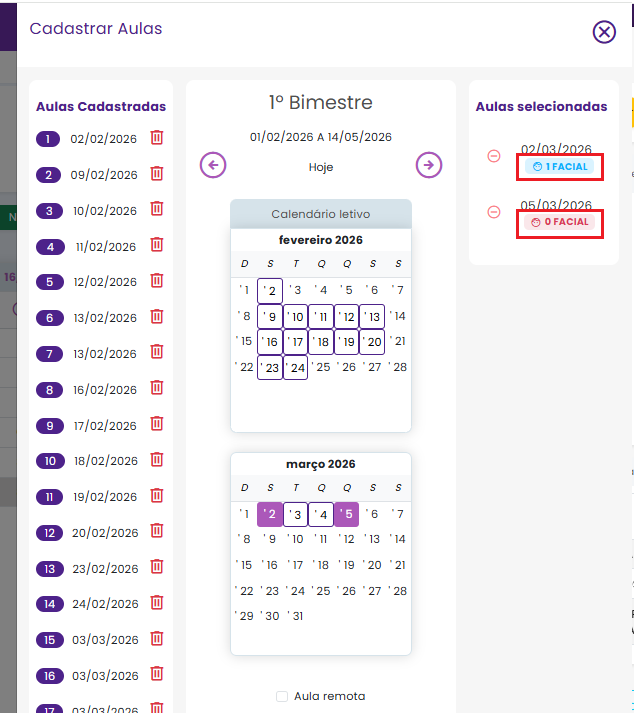Viewport: 634px width, 713px height.
Task: Trash class 14 dated 24/02/2026
Action: click(x=157, y=603)
